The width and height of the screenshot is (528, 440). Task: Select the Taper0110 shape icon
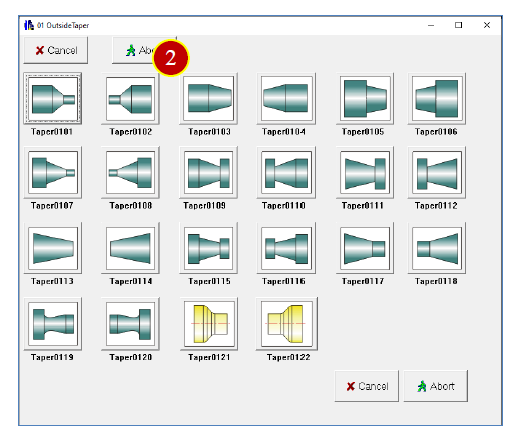click(287, 172)
